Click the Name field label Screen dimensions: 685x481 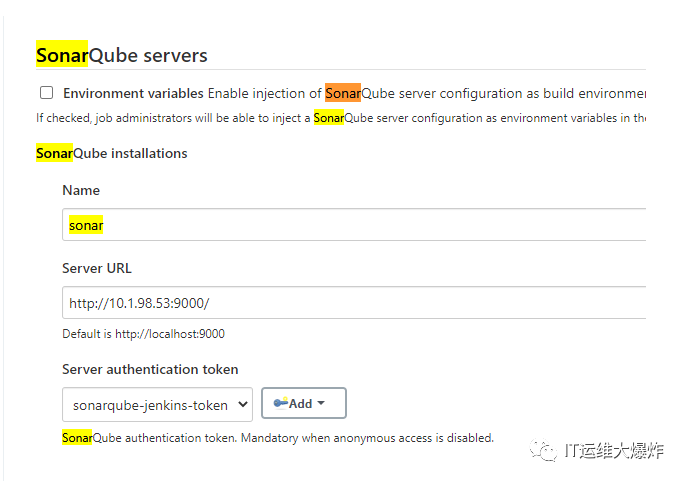point(81,190)
